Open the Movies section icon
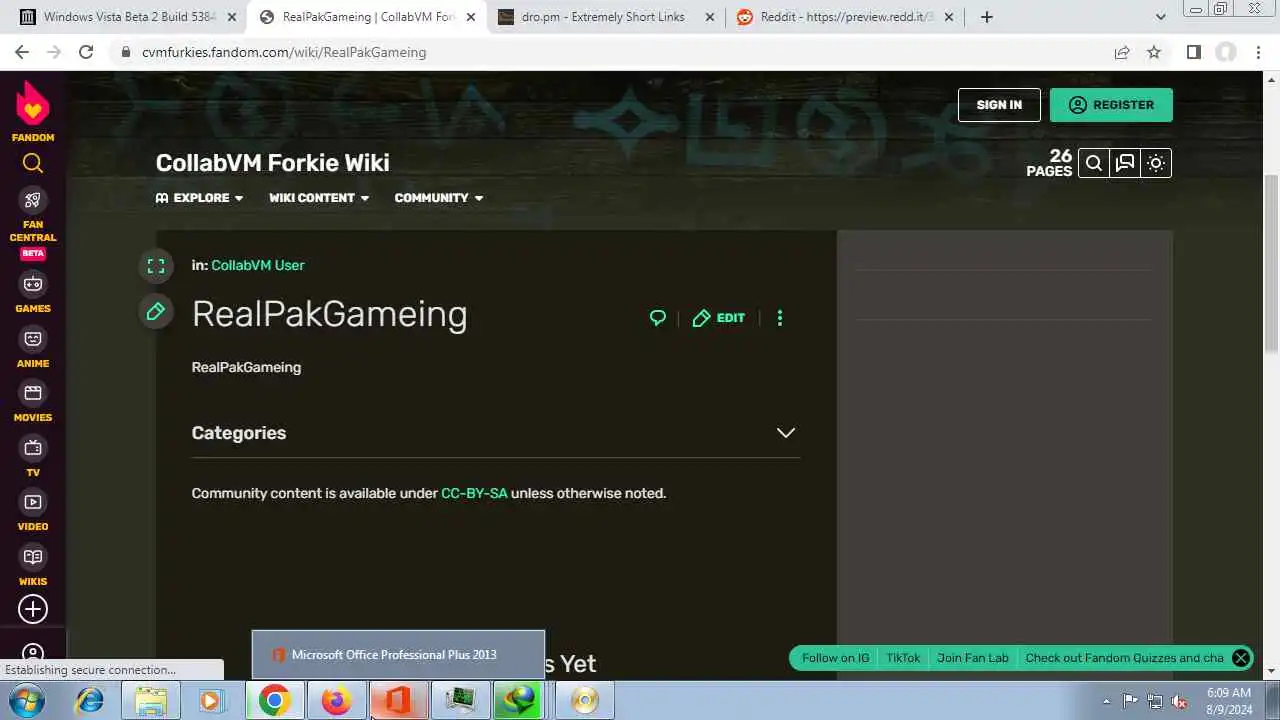Screen dimensions: 1280x720 pyautogui.click(x=33, y=393)
